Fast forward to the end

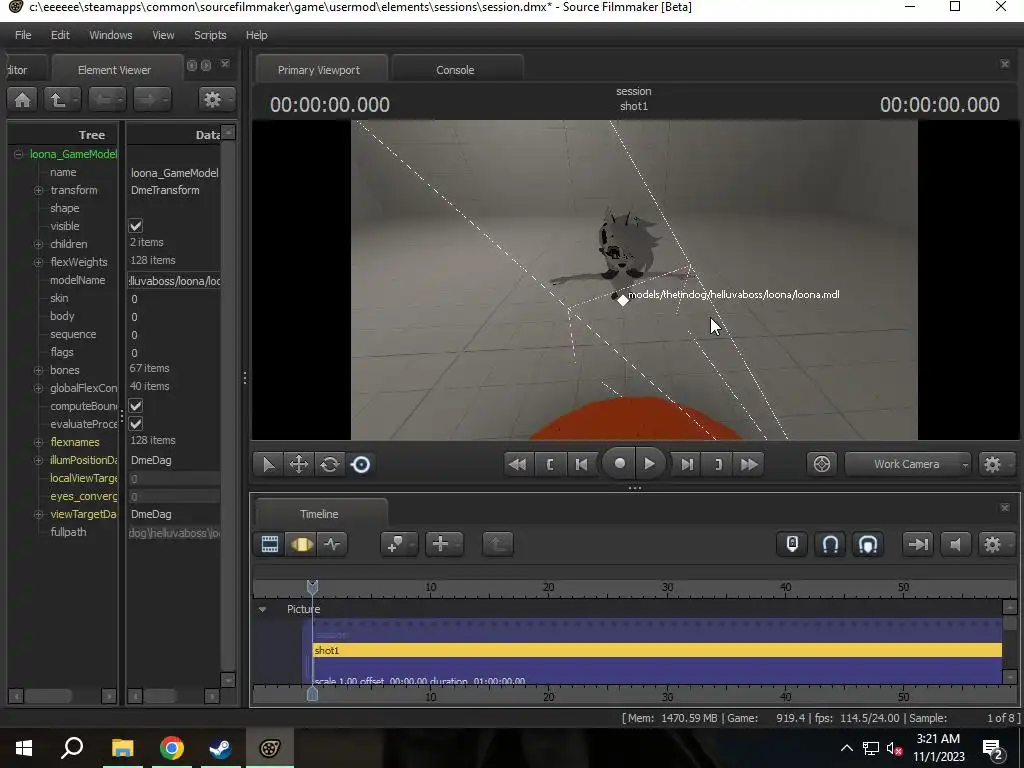pos(749,464)
